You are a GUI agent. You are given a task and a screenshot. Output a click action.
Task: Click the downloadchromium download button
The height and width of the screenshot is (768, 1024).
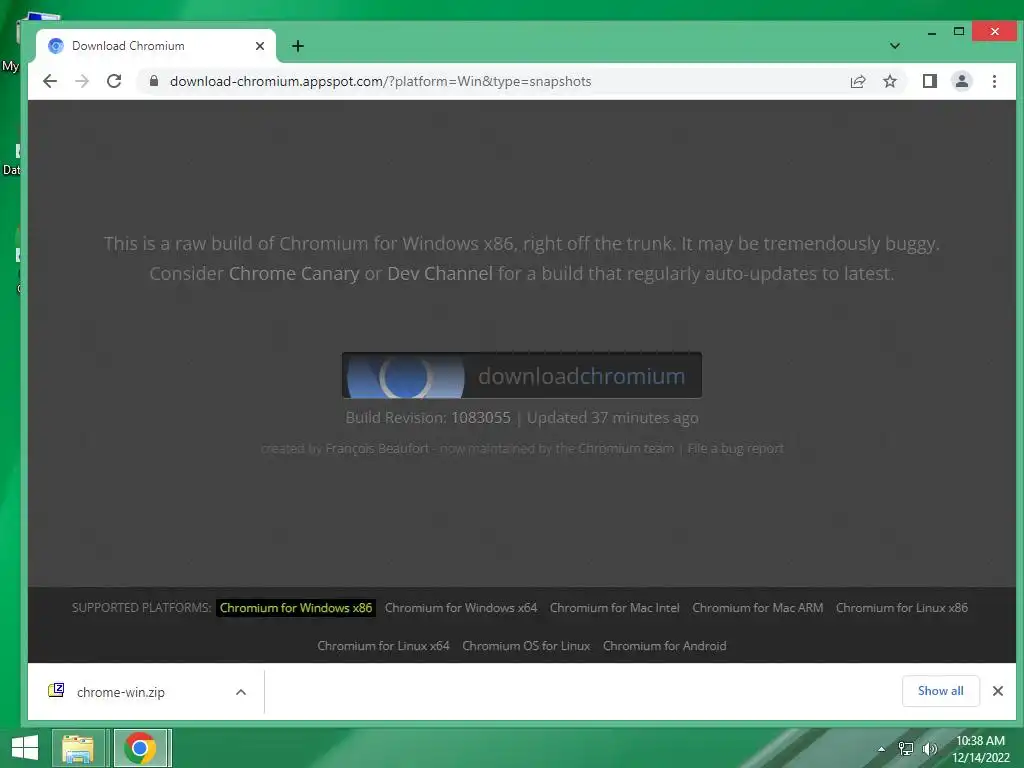[522, 376]
